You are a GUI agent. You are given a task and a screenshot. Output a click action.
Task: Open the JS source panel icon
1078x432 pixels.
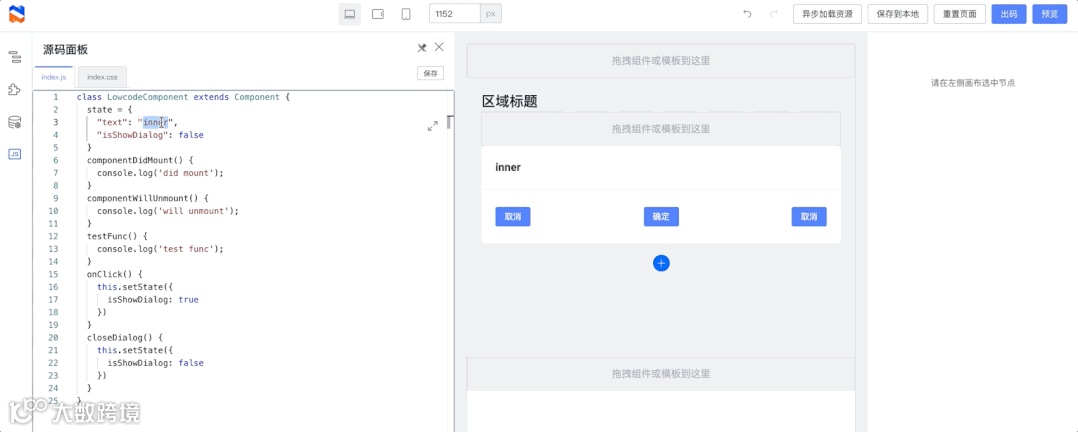pos(14,154)
